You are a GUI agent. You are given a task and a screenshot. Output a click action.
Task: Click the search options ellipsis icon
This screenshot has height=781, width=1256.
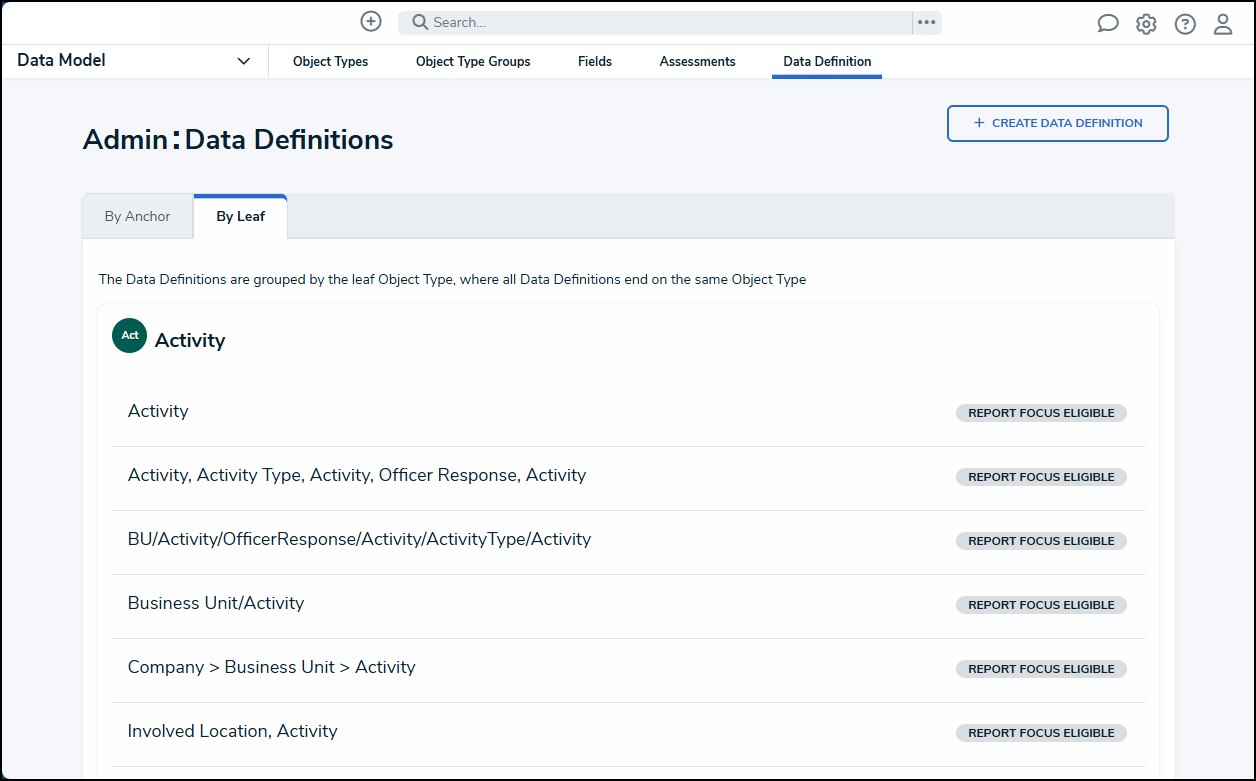coord(927,22)
